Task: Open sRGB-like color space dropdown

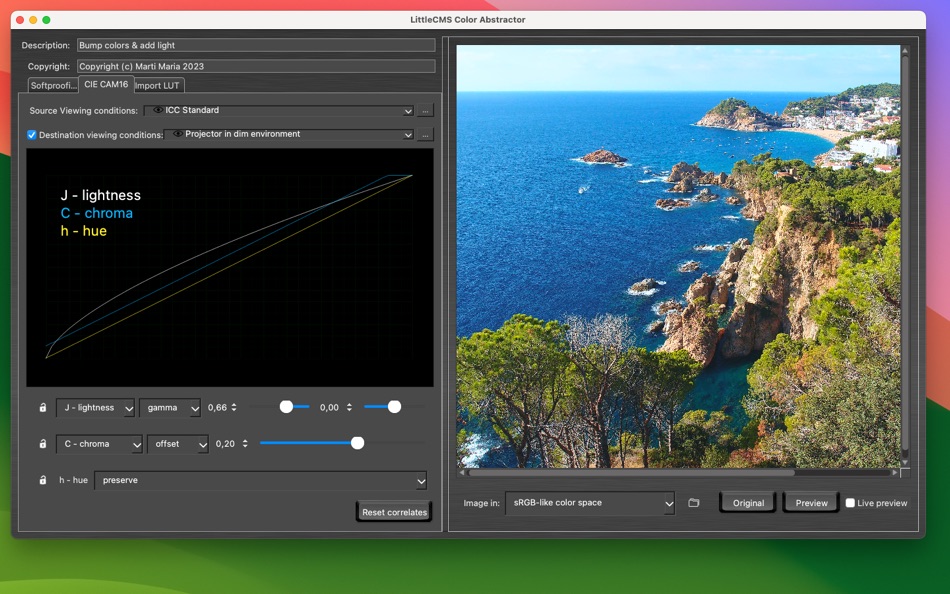Action: (590, 503)
